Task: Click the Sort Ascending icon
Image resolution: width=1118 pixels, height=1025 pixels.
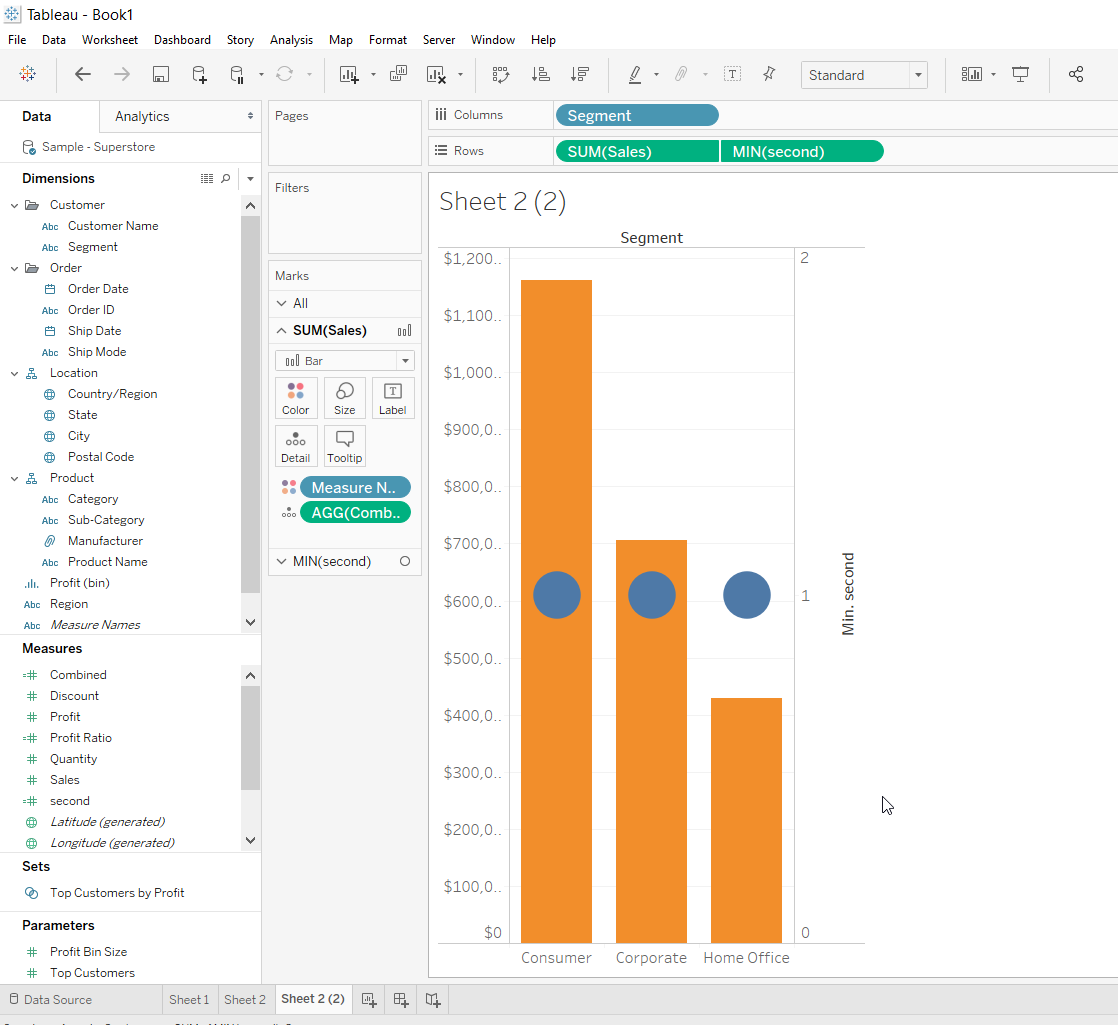Action: 540,74
